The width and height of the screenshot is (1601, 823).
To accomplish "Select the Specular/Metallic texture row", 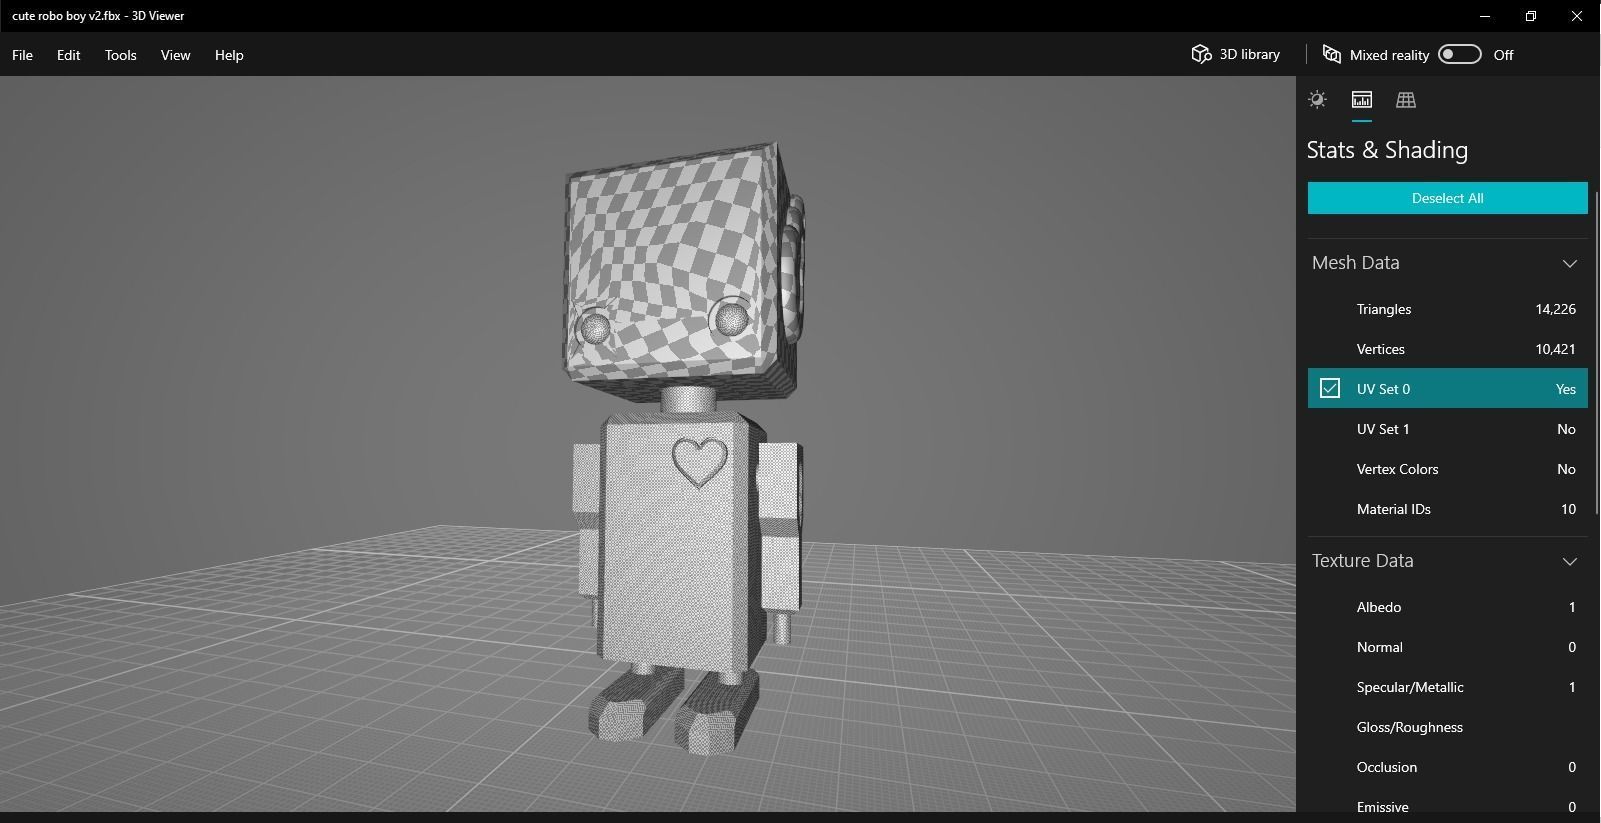I will coord(1447,687).
